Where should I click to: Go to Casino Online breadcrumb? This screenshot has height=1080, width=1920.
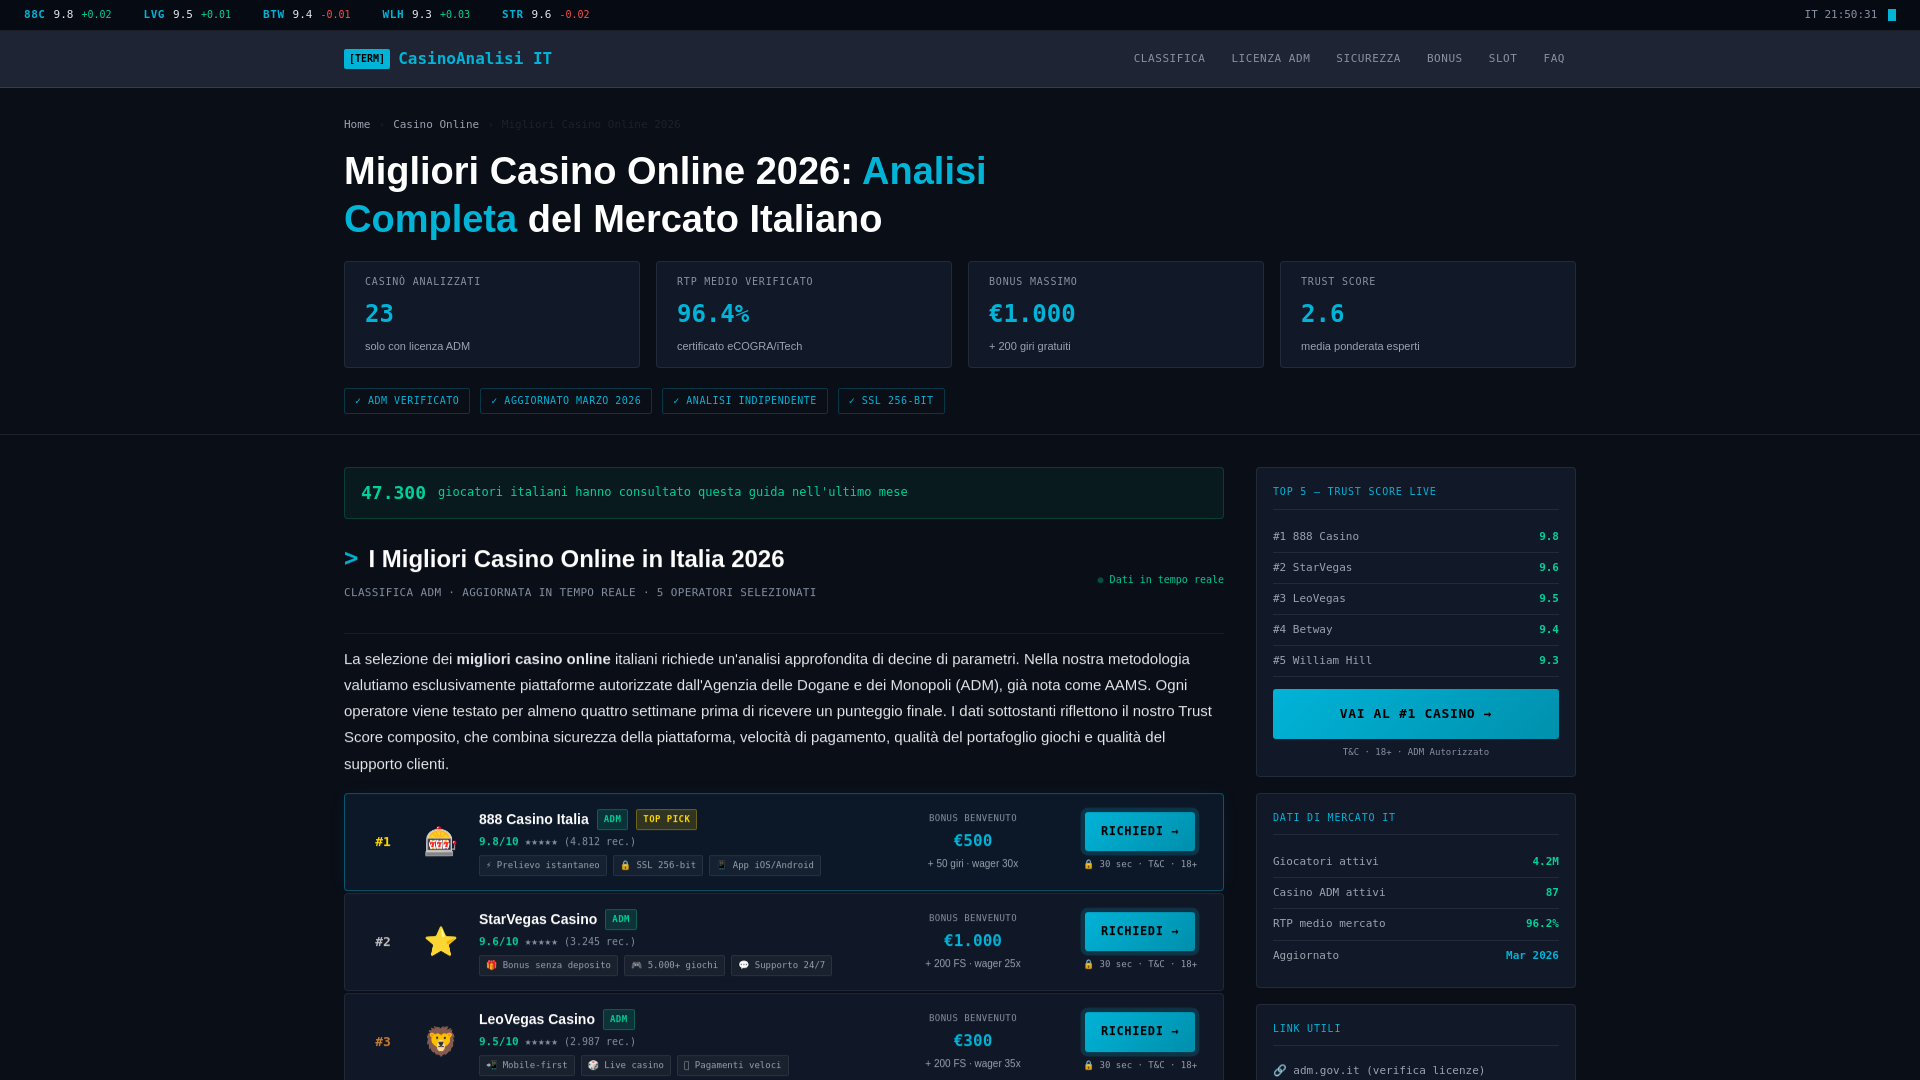coord(436,125)
